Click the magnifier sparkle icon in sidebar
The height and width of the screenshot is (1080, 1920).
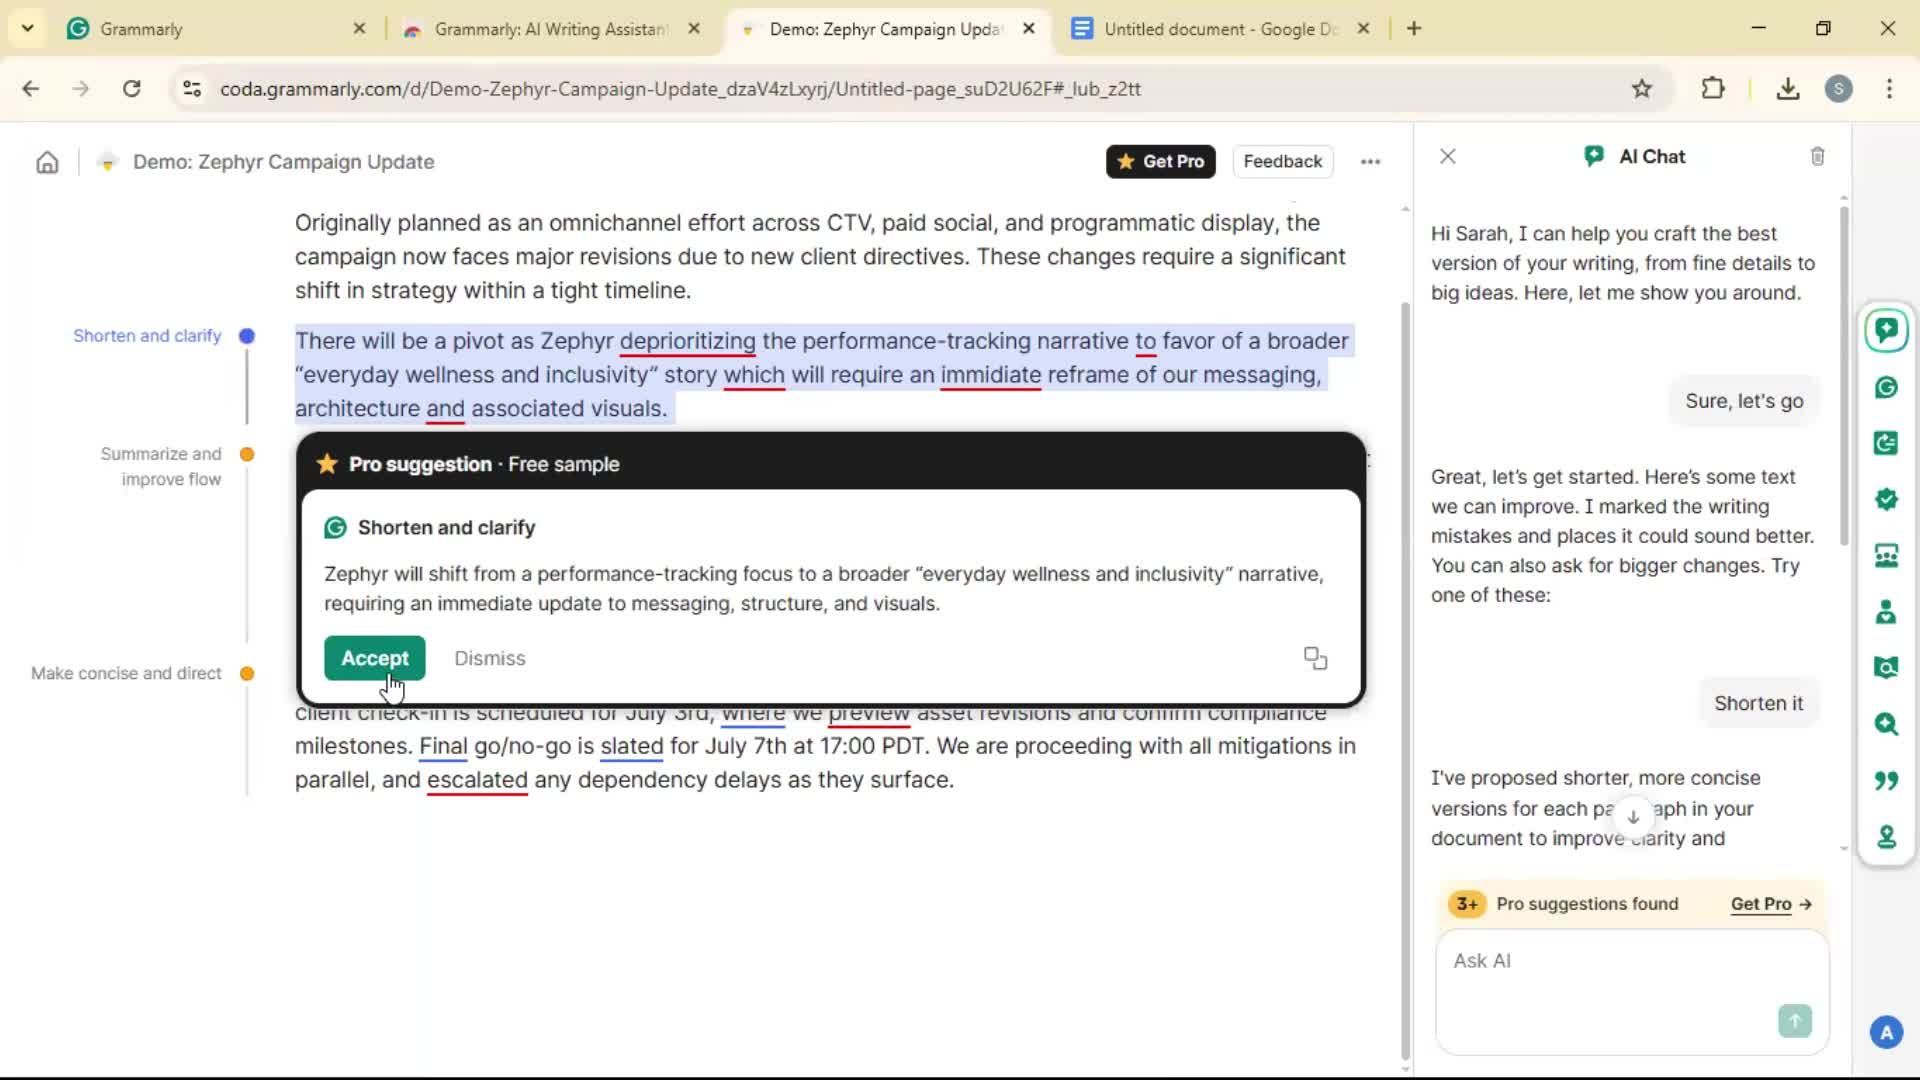click(1886, 724)
